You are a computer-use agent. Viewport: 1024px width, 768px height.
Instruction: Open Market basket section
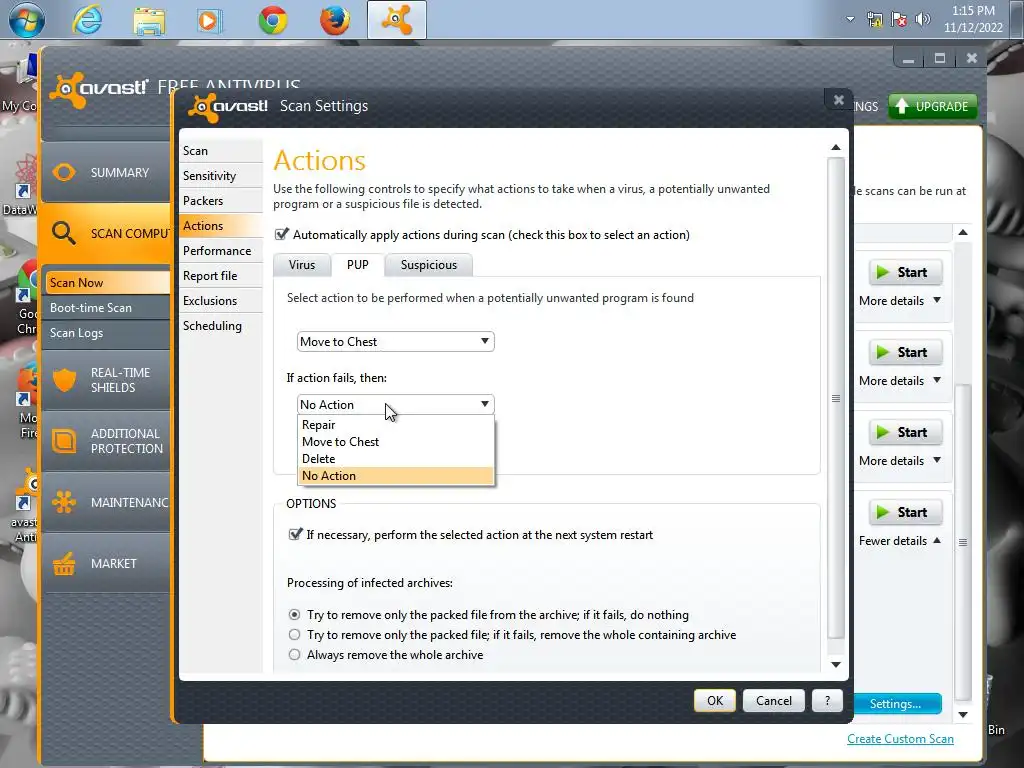[106, 563]
